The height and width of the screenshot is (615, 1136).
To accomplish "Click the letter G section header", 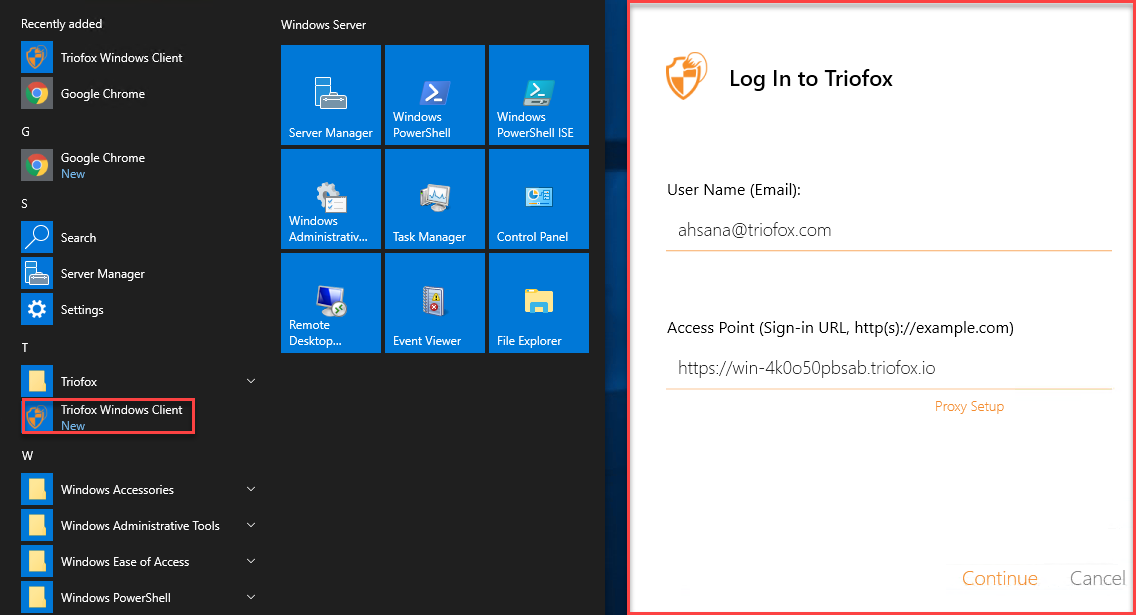I will pos(25,132).
